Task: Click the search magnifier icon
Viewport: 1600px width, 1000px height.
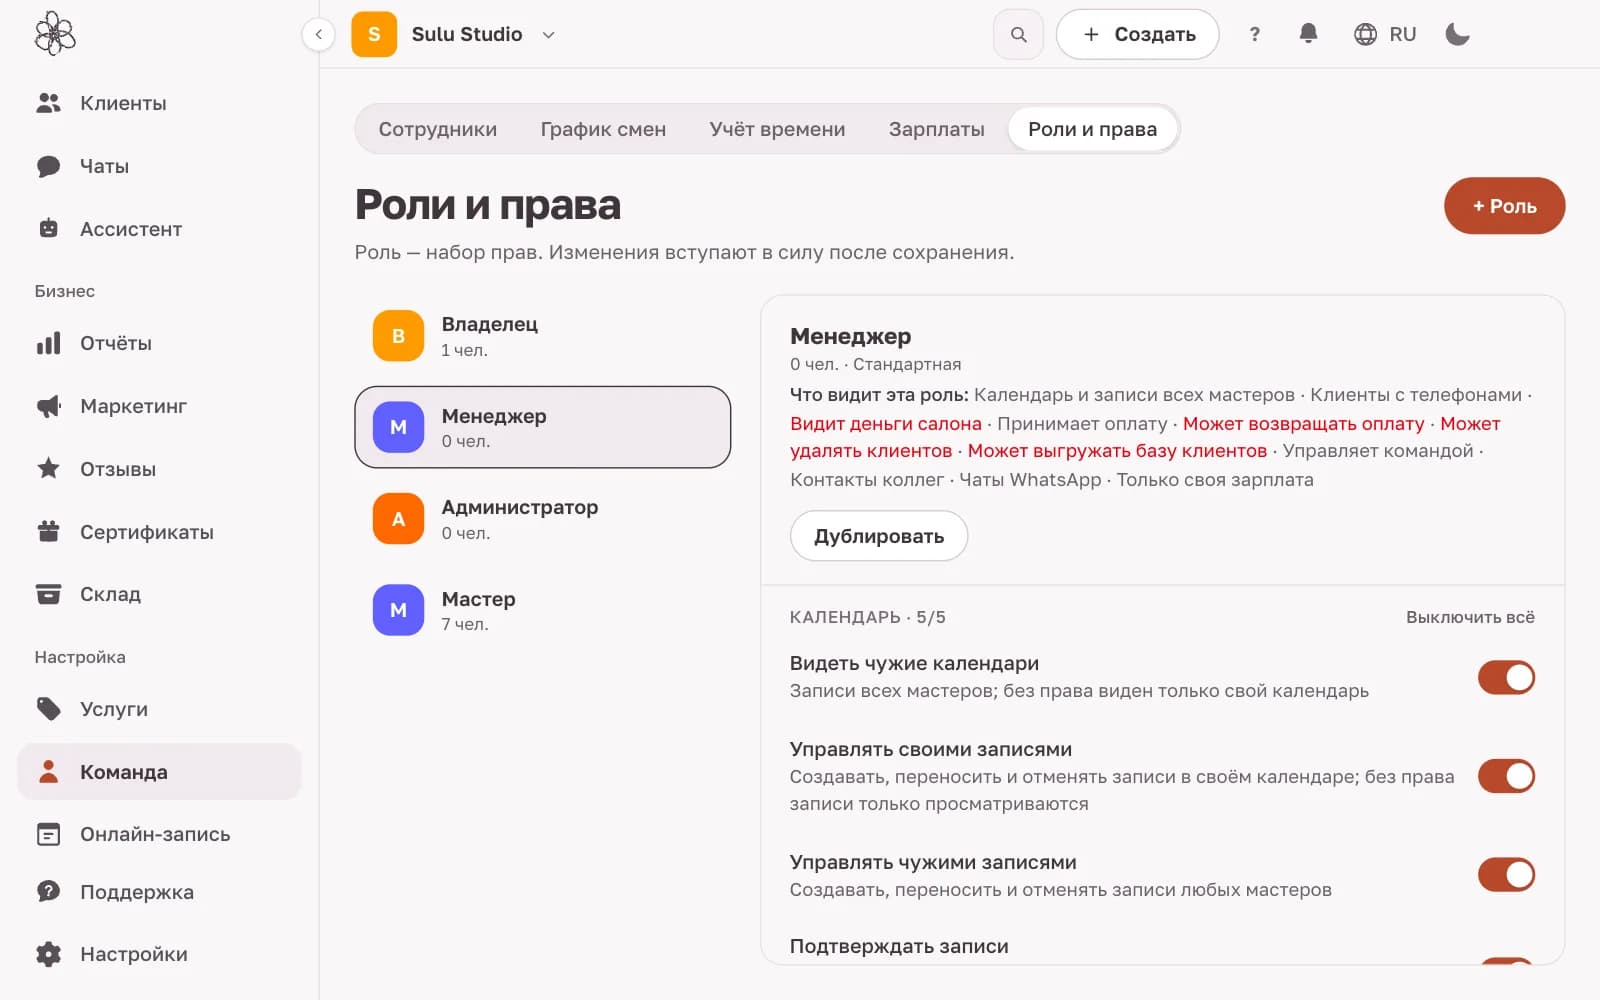Action: point(1018,34)
